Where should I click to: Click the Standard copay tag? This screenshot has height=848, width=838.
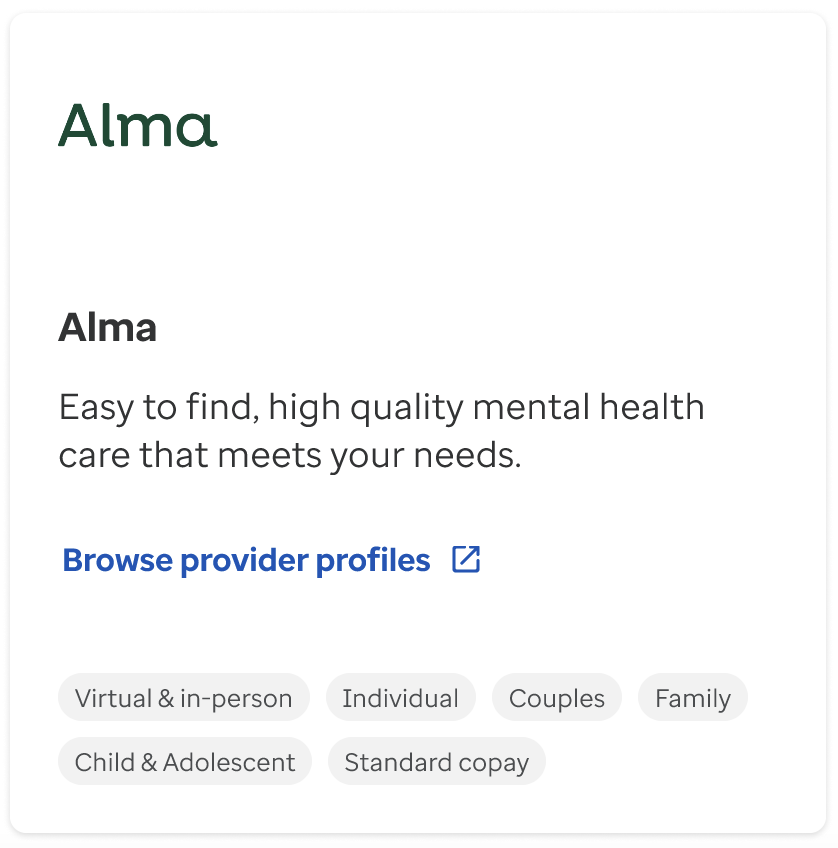[436, 762]
